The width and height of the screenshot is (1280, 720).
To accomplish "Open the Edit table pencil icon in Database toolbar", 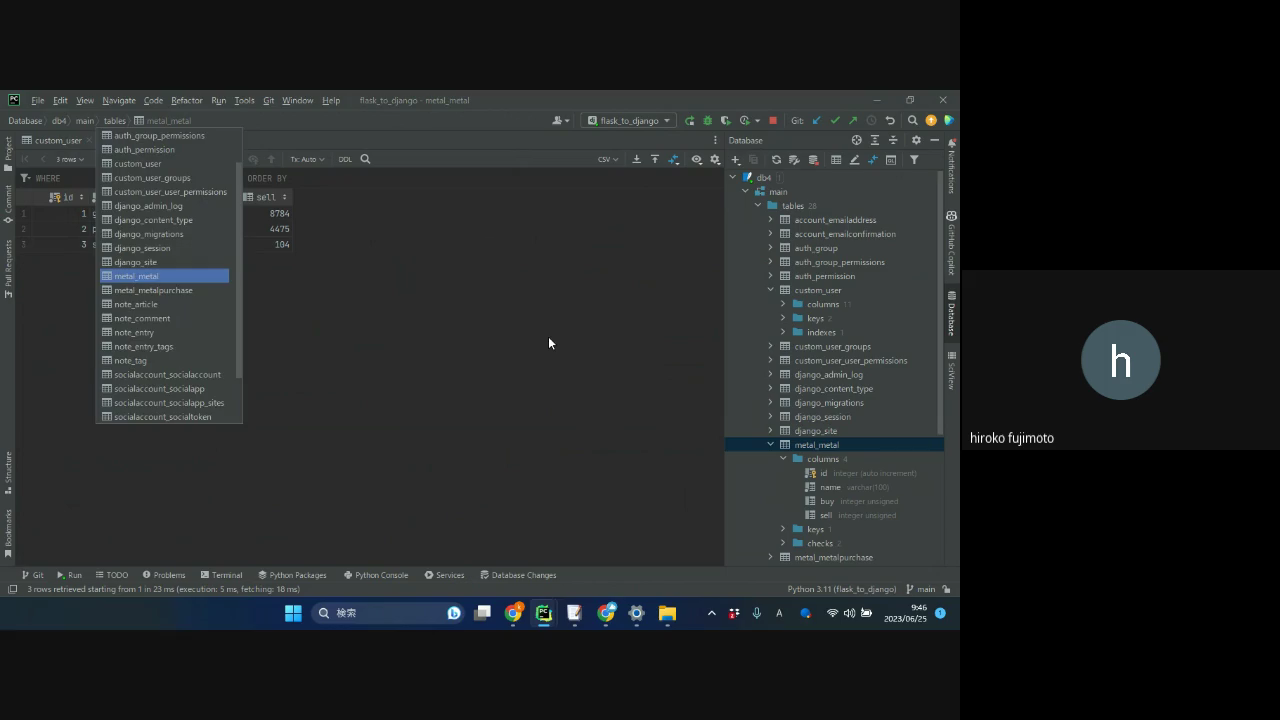I will (854, 160).
